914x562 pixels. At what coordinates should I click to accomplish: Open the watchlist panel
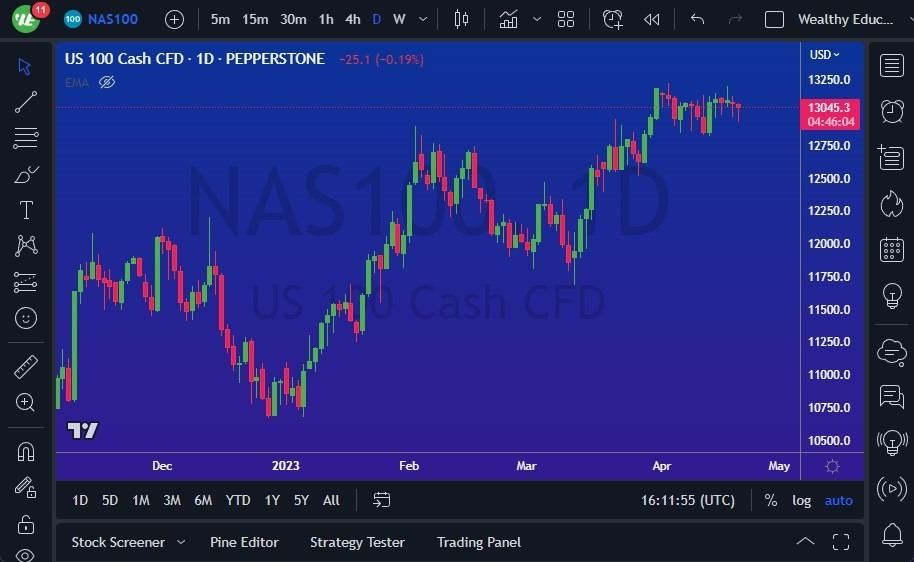tap(892, 65)
